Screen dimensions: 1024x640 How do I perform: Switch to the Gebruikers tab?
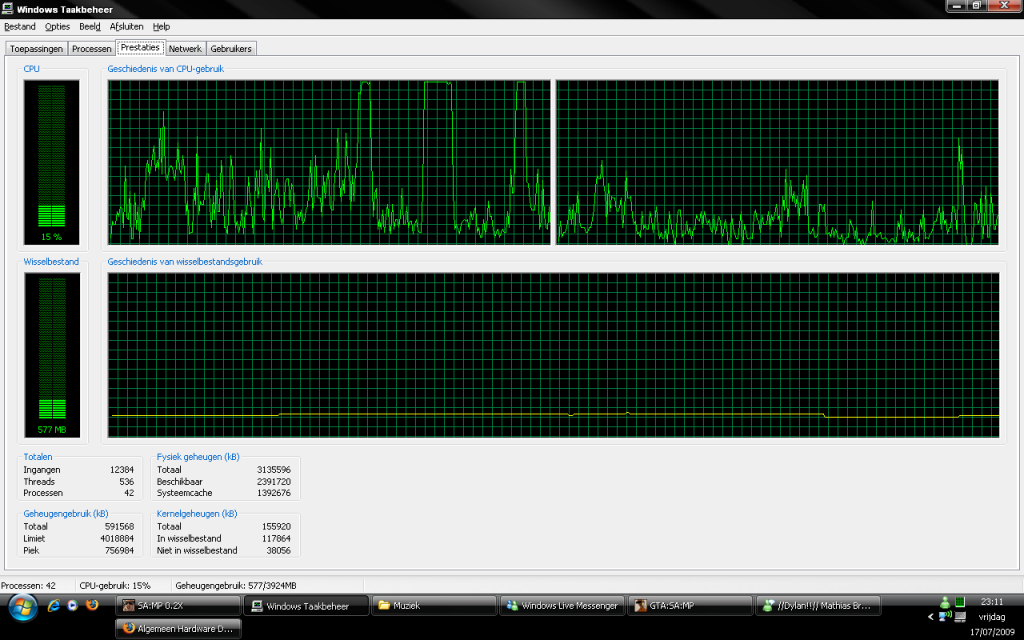pyautogui.click(x=231, y=49)
